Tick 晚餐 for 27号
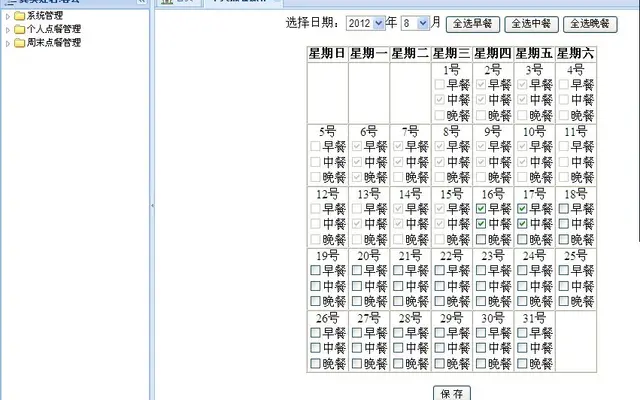 (357, 364)
